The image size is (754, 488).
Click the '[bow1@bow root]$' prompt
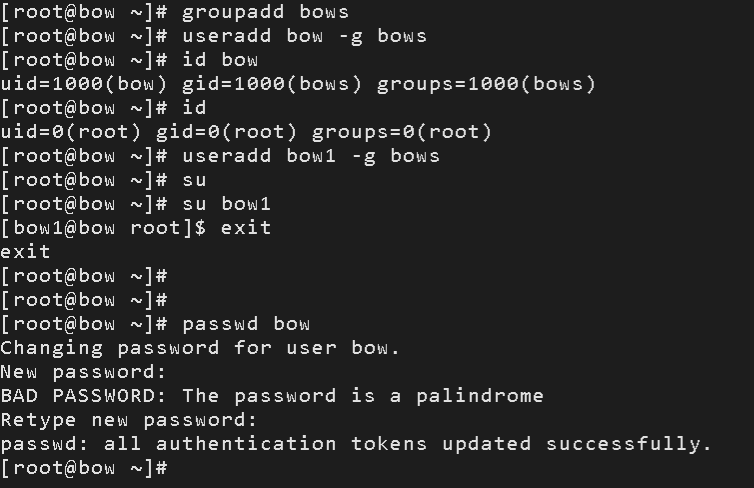click(x=103, y=228)
